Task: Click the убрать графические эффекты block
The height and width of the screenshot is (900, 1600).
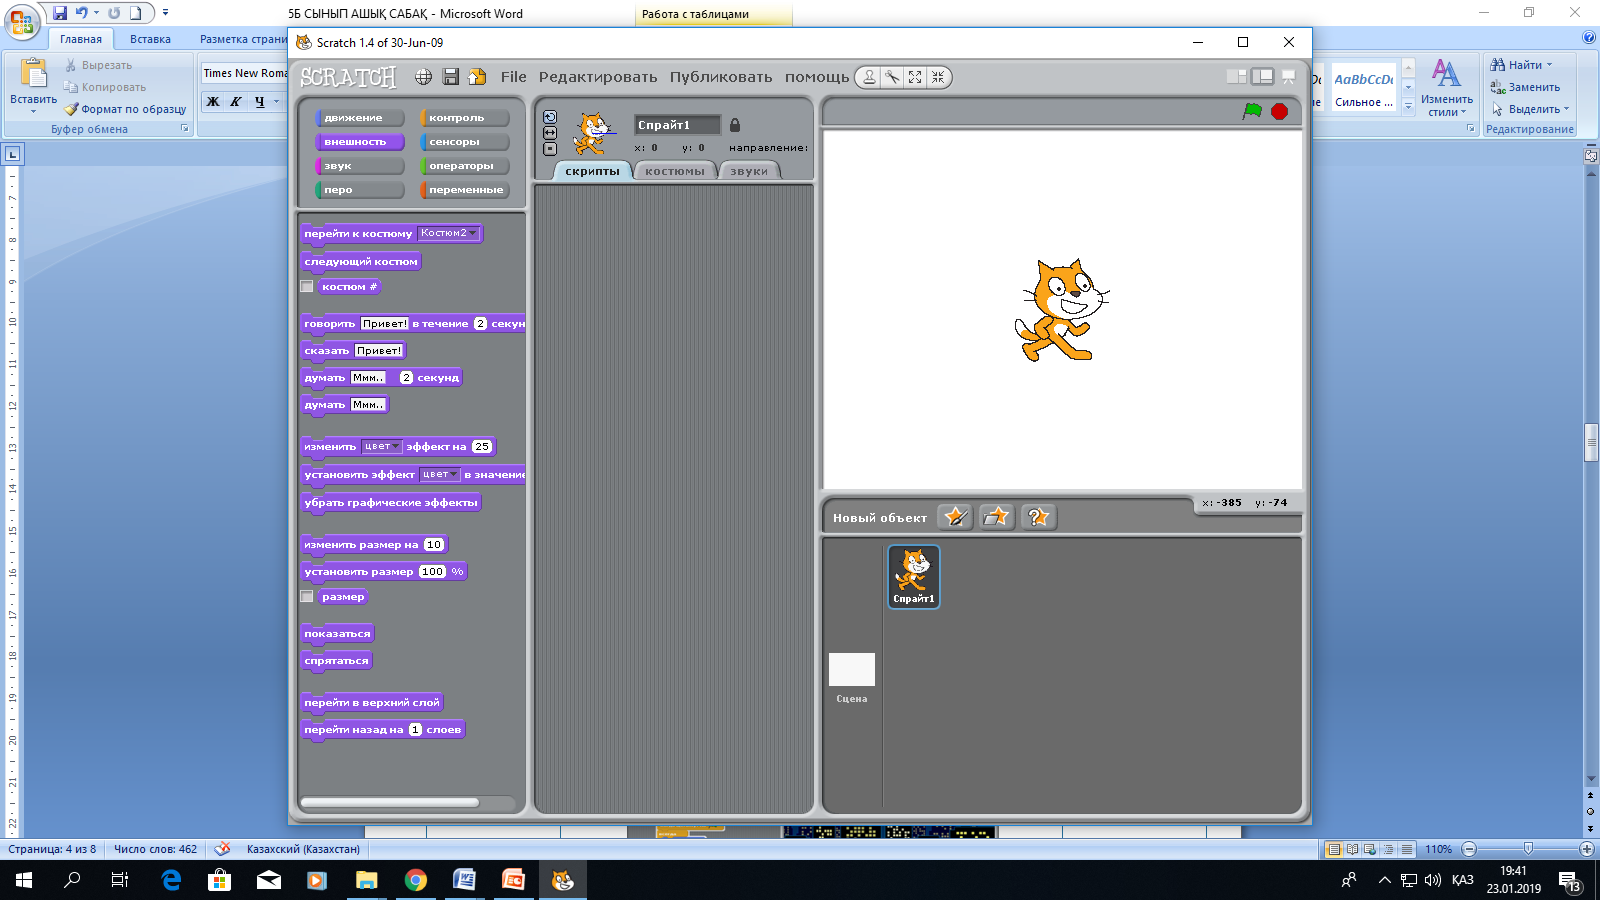Action: (x=391, y=503)
